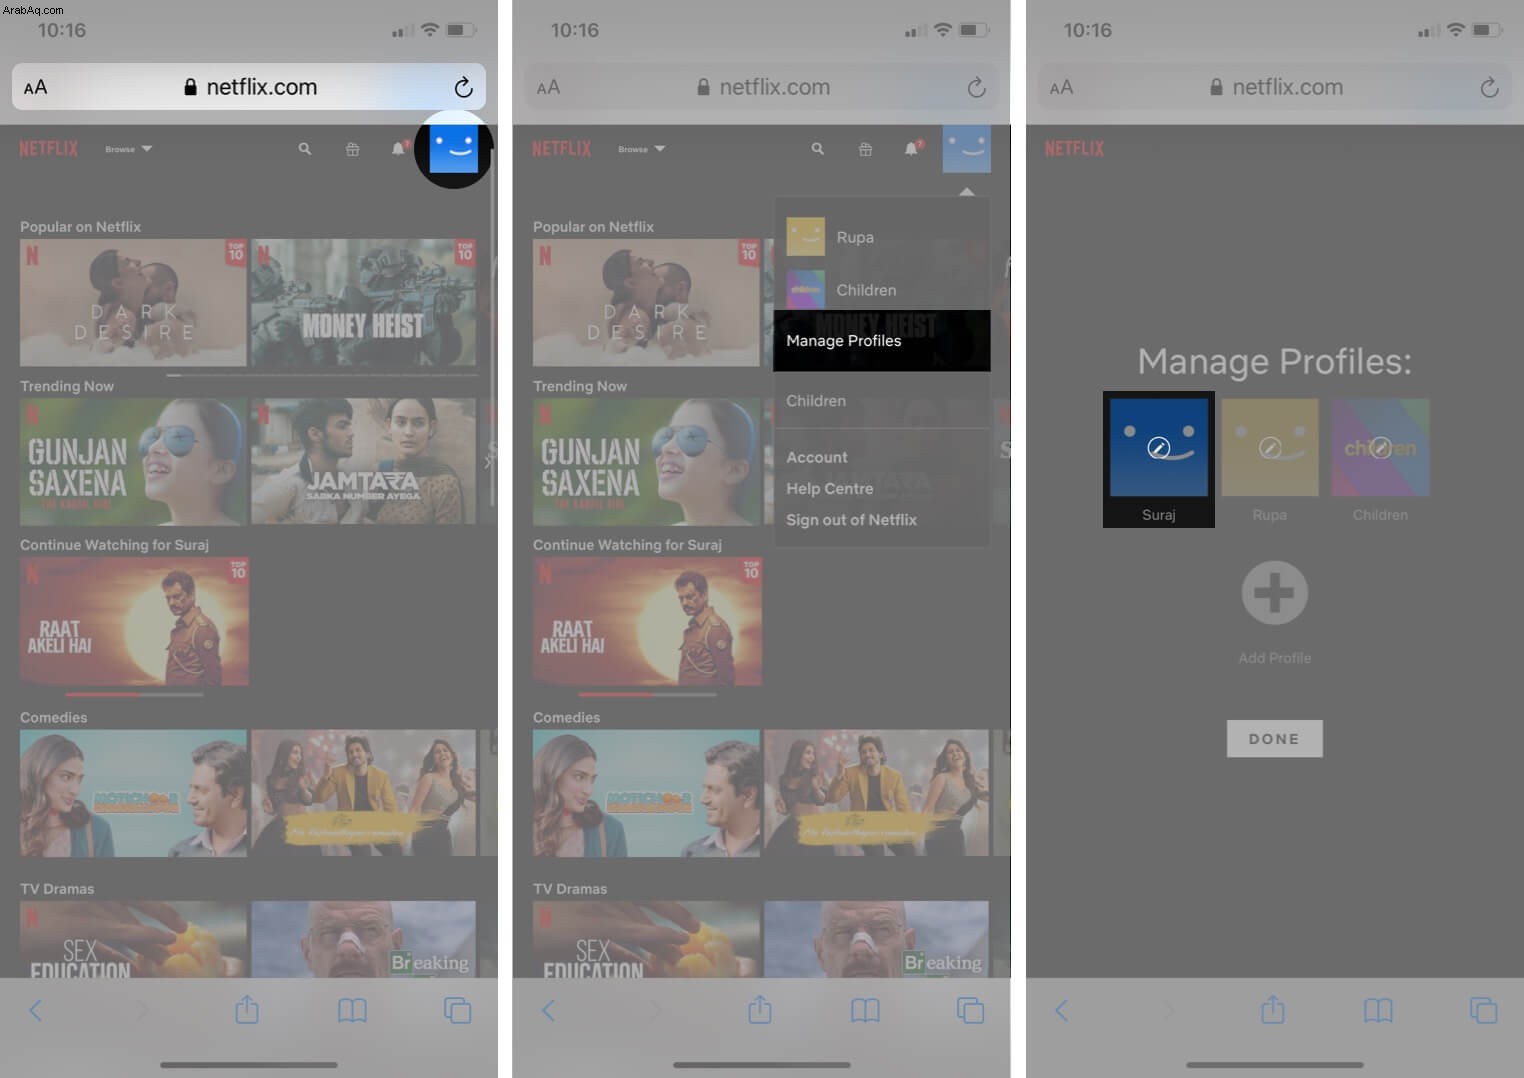Image resolution: width=1524 pixels, height=1078 pixels.
Task: Open the Sex Education thumbnail in the first screen
Action: 133,939
